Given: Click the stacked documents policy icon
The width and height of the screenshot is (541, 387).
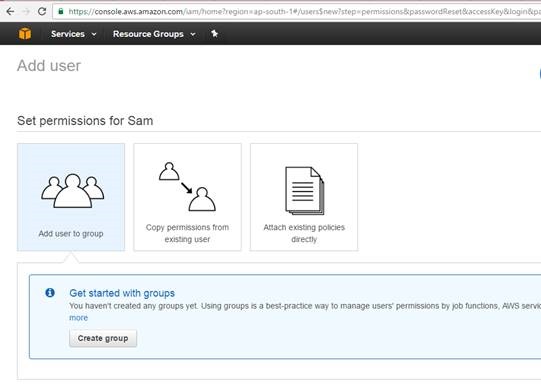Looking at the screenshot, I should tap(305, 190).
